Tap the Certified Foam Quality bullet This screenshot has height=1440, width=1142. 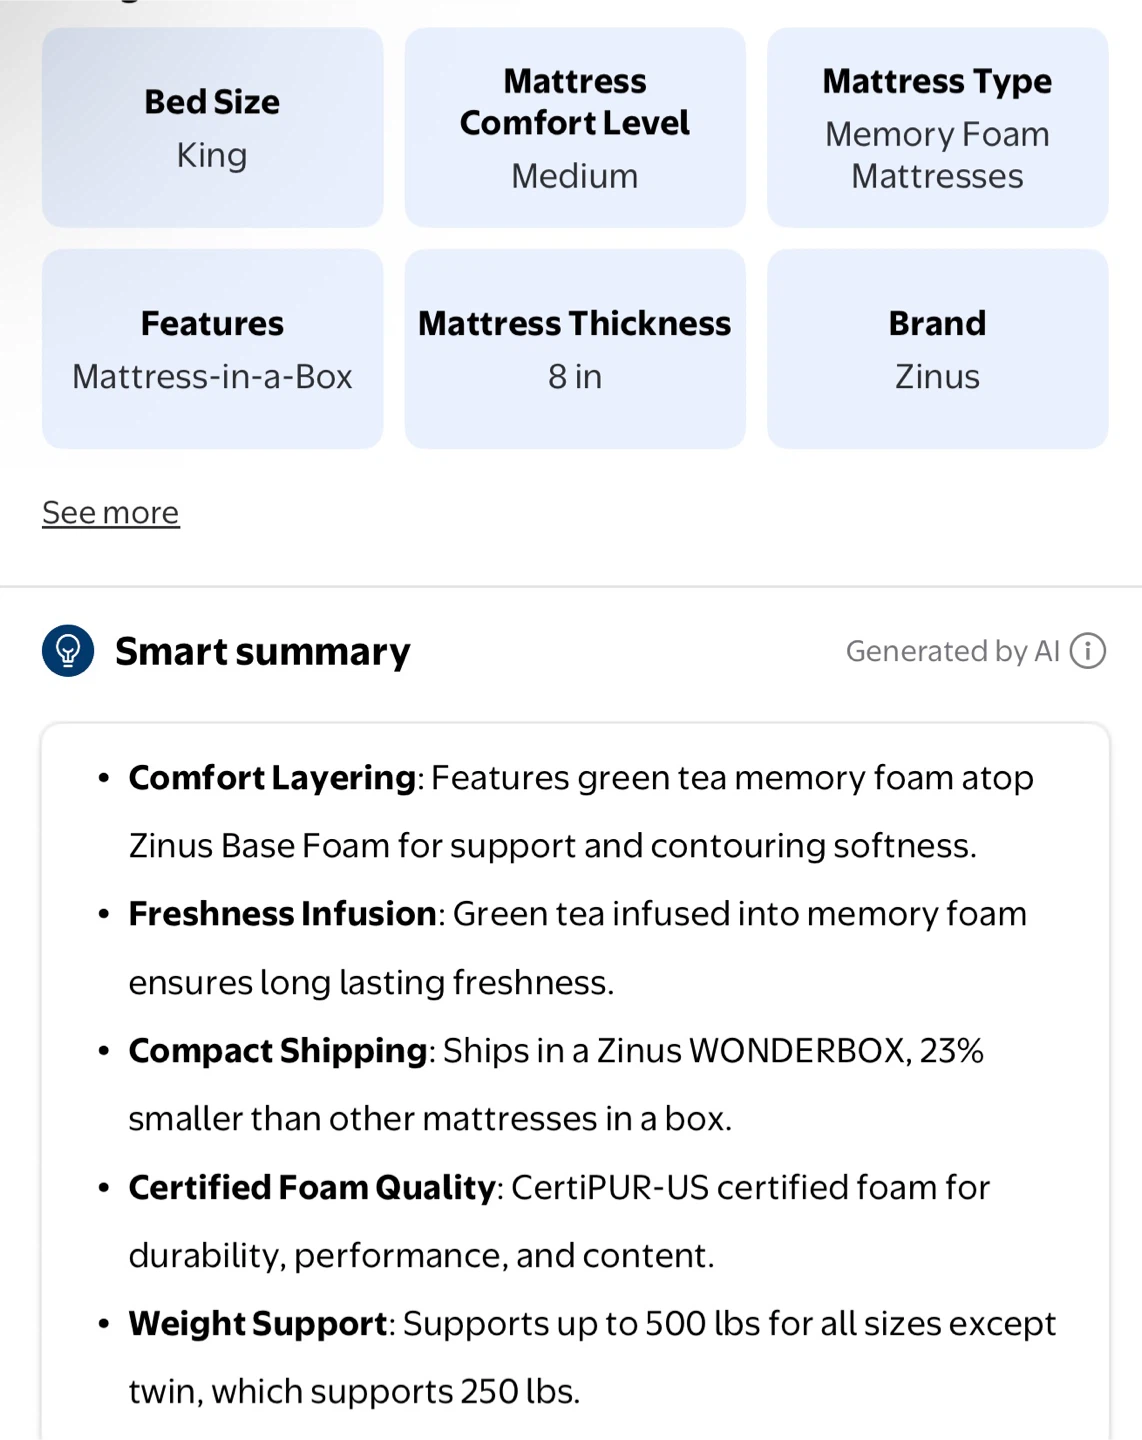559,1221
